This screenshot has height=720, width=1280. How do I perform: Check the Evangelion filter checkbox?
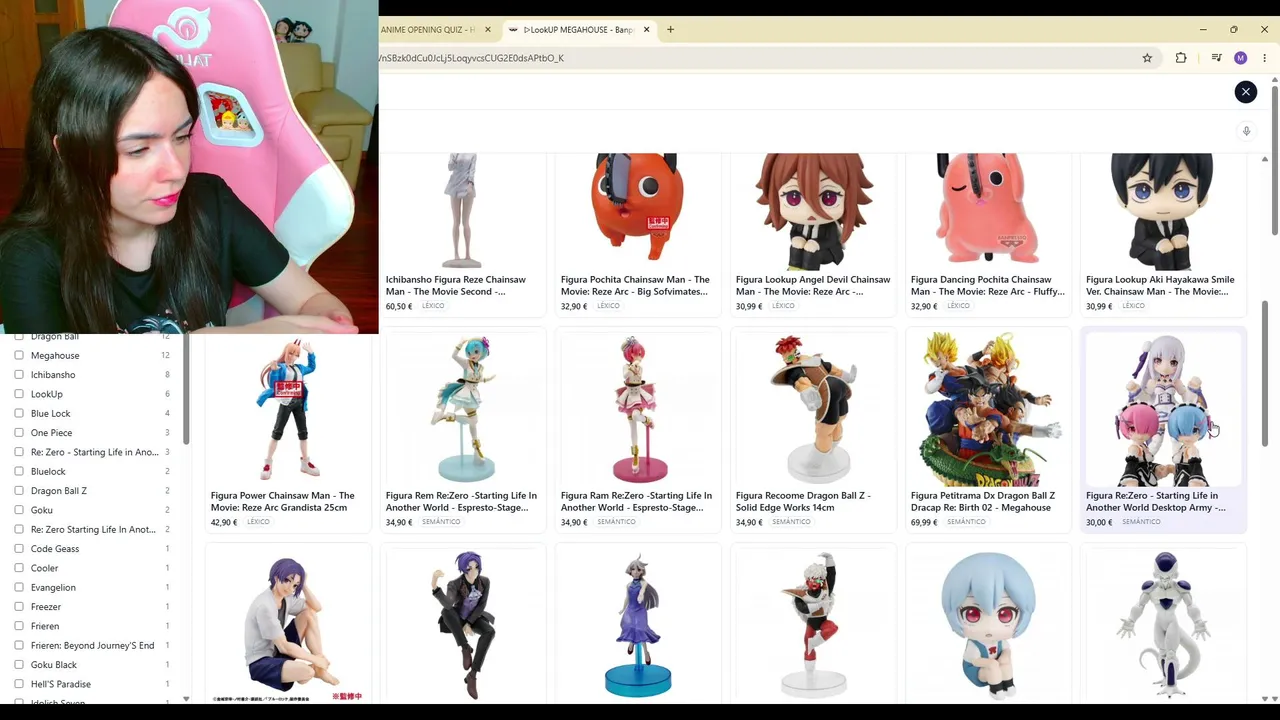(x=19, y=587)
